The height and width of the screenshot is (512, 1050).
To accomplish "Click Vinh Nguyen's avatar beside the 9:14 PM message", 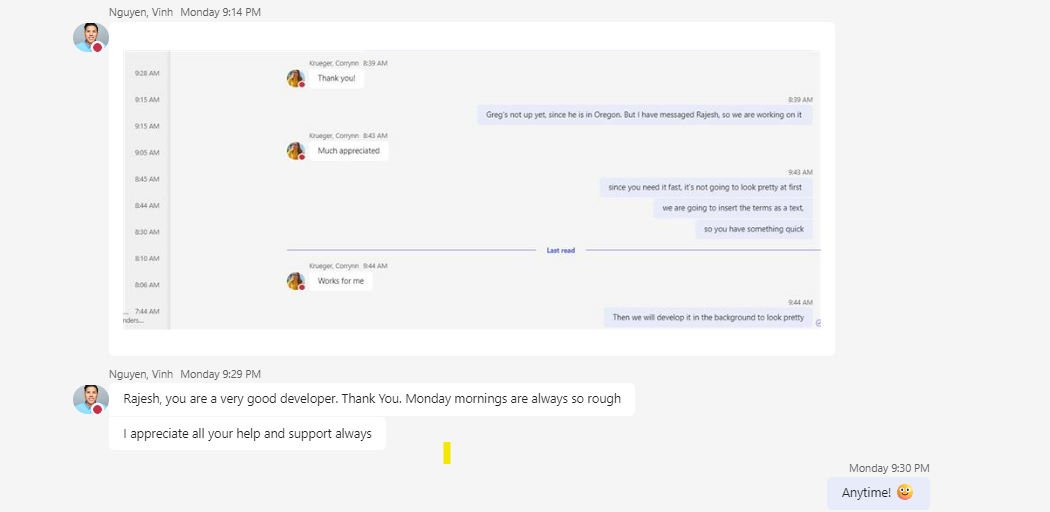I will pos(90,37).
